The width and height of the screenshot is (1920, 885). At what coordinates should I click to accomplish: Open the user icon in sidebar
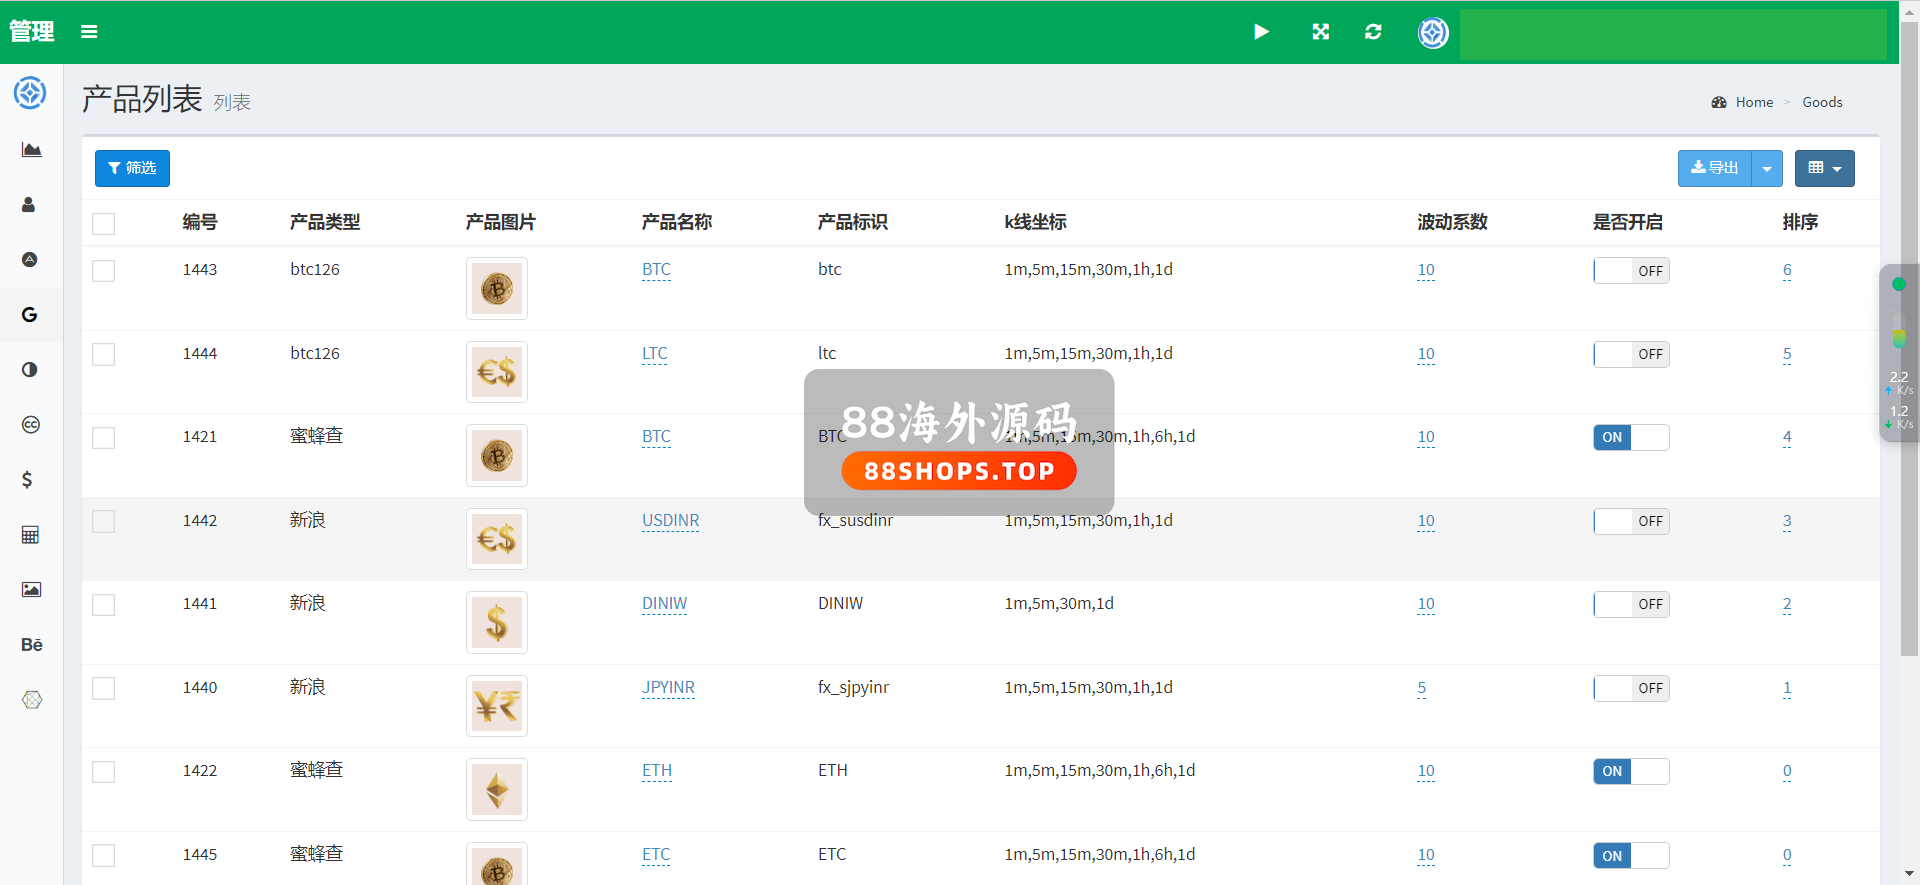(29, 205)
